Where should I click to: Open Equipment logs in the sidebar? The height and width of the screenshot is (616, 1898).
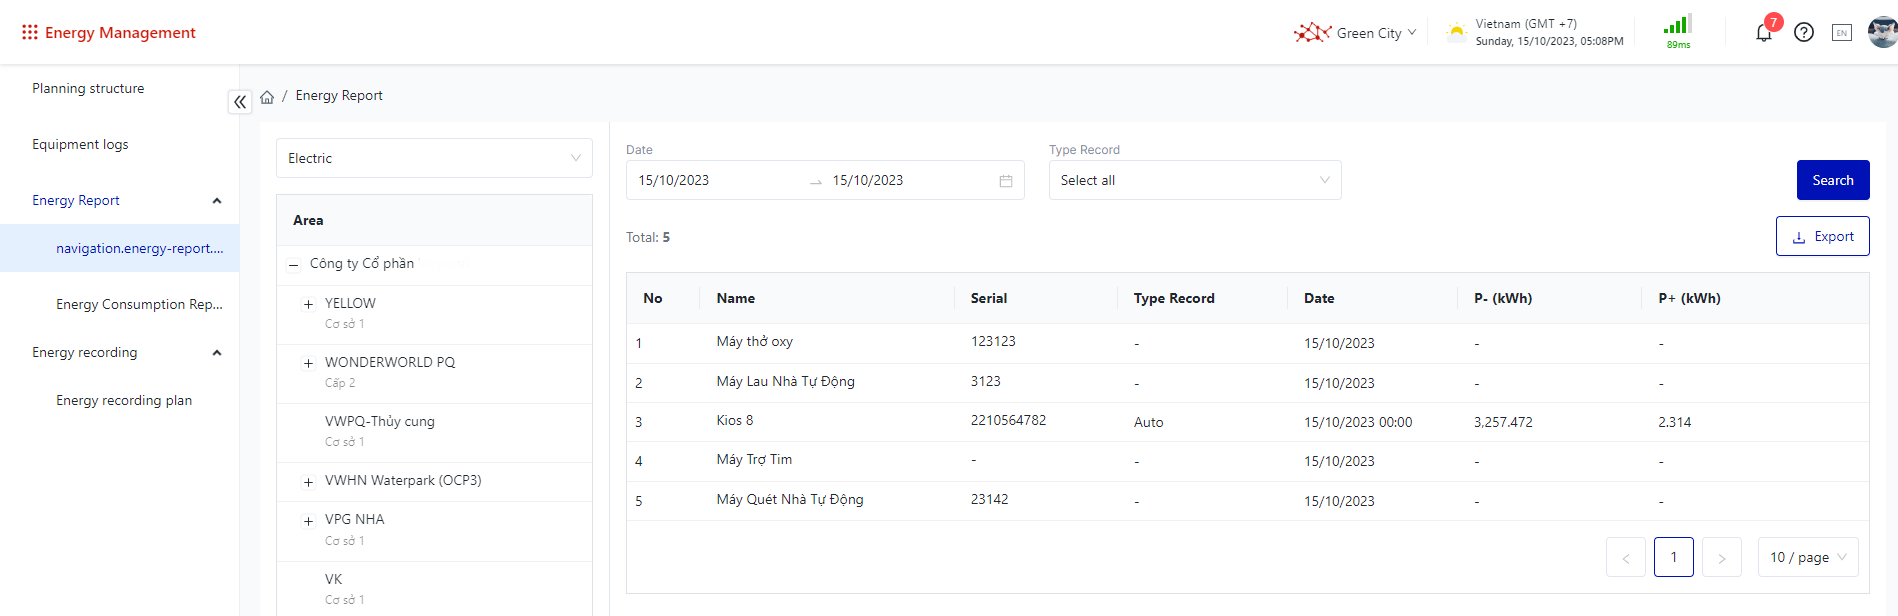coord(80,144)
